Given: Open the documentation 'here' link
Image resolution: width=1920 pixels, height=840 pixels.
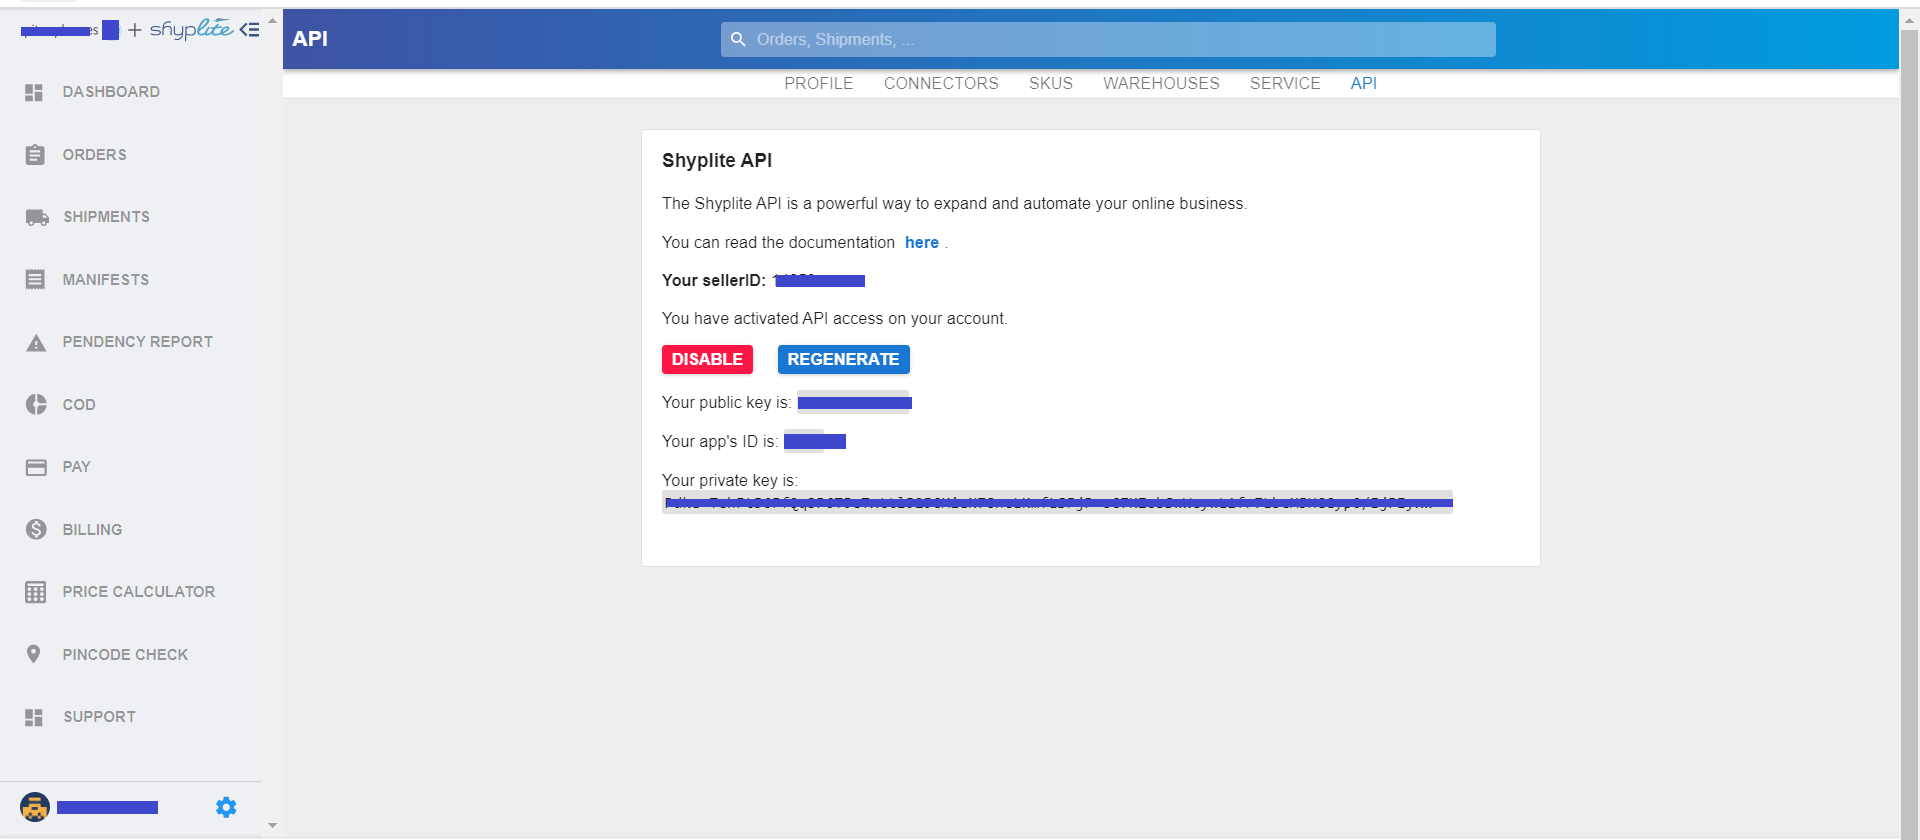Looking at the screenshot, I should point(922,243).
